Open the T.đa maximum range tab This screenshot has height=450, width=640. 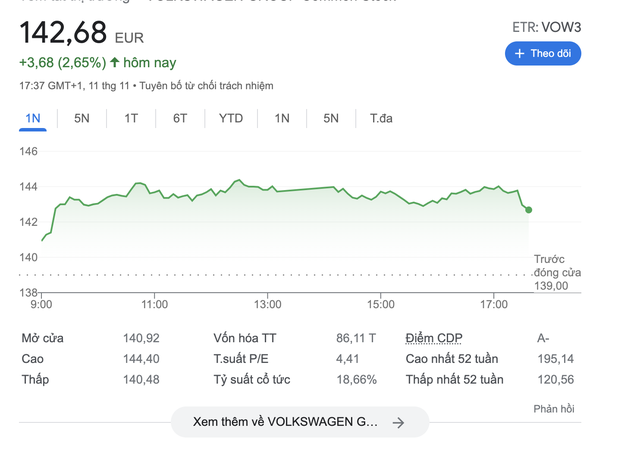tap(381, 118)
